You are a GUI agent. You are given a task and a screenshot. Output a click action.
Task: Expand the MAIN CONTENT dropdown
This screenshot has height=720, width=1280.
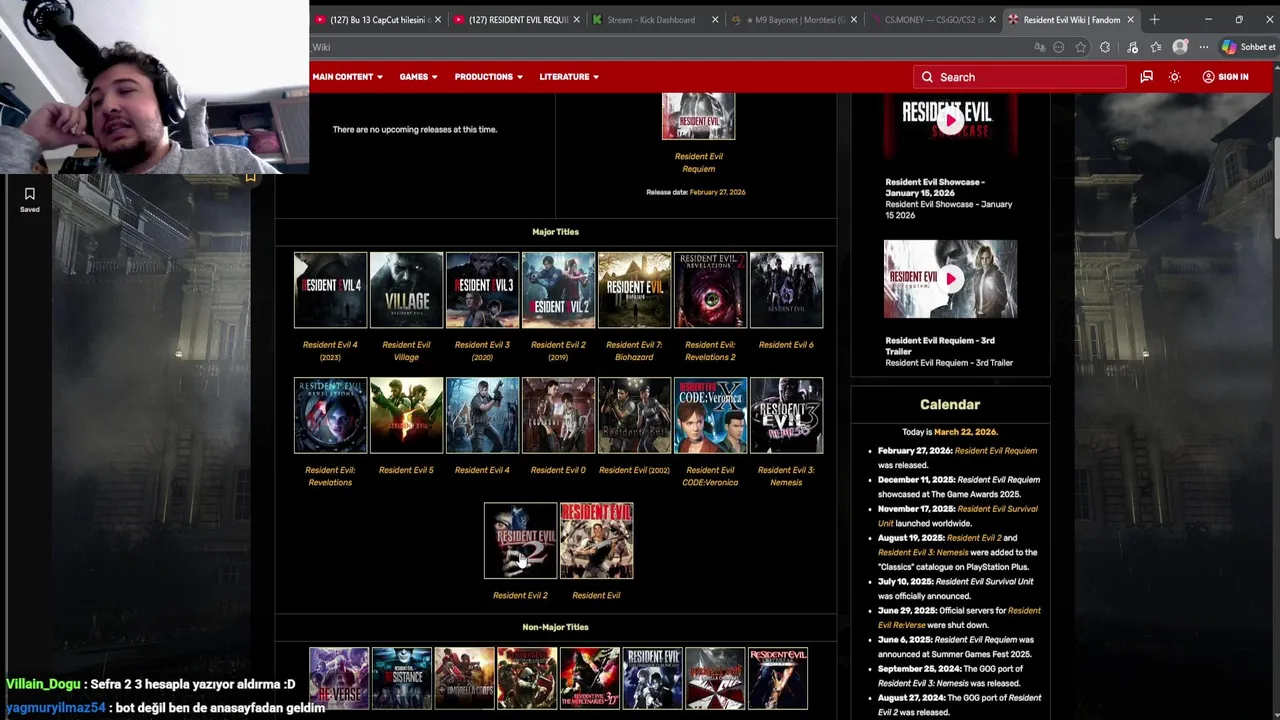[x=347, y=77]
